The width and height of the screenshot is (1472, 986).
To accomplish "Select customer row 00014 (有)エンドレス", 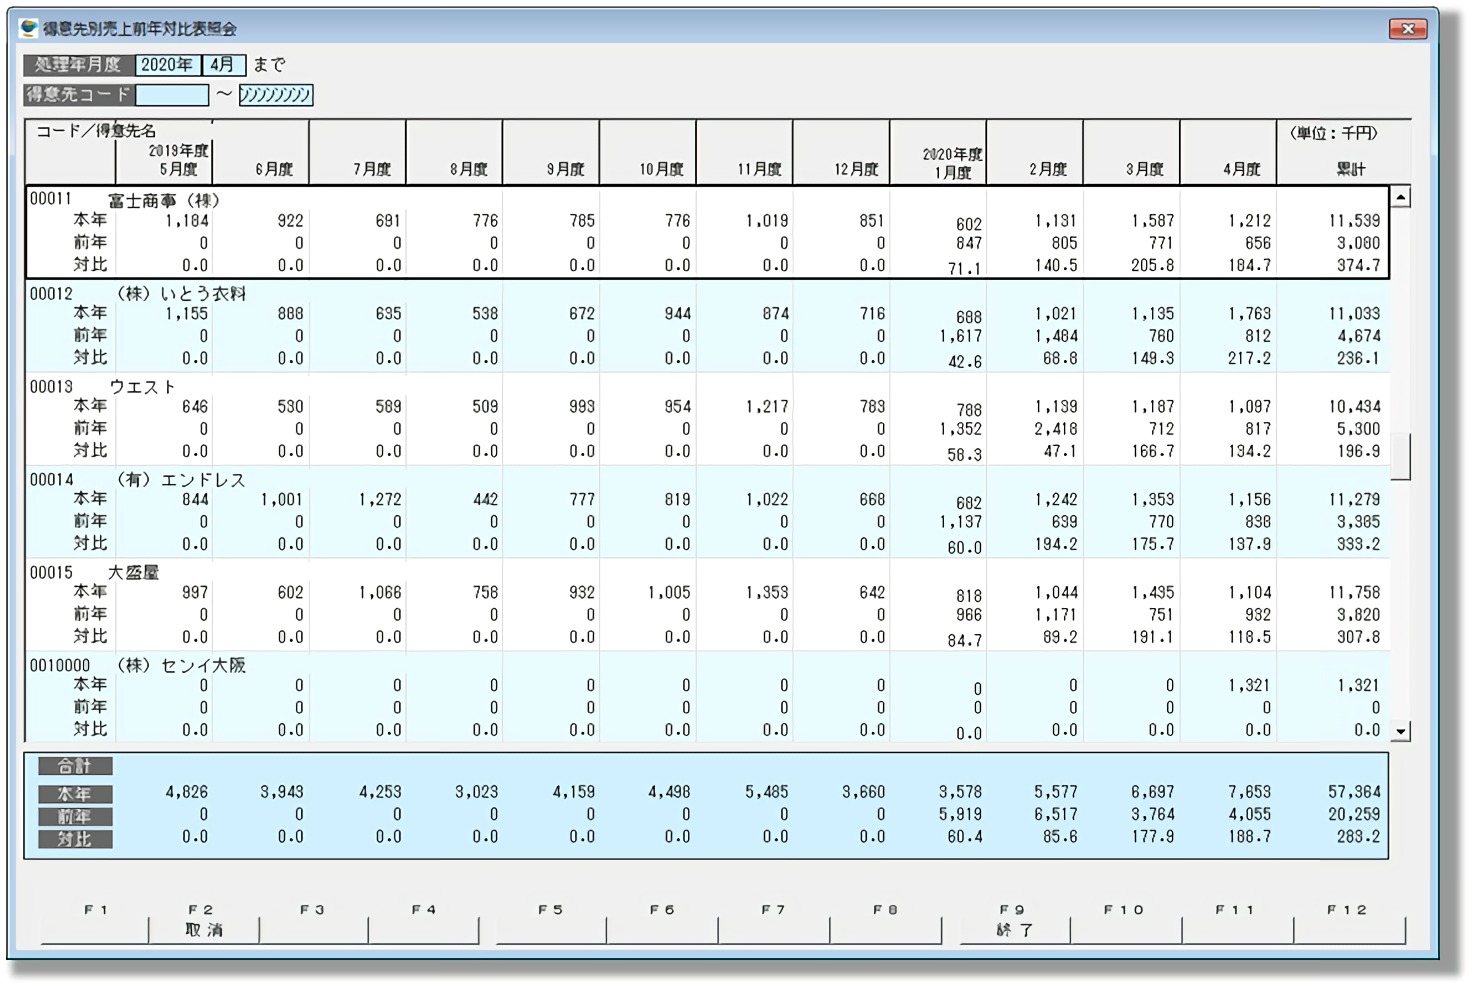I will (707, 512).
